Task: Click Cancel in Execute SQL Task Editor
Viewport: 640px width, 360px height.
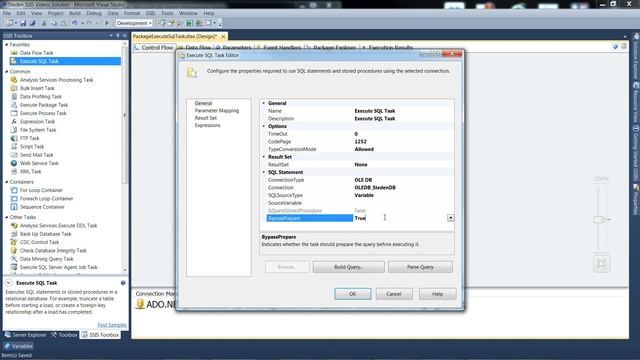Action: pyautogui.click(x=394, y=294)
